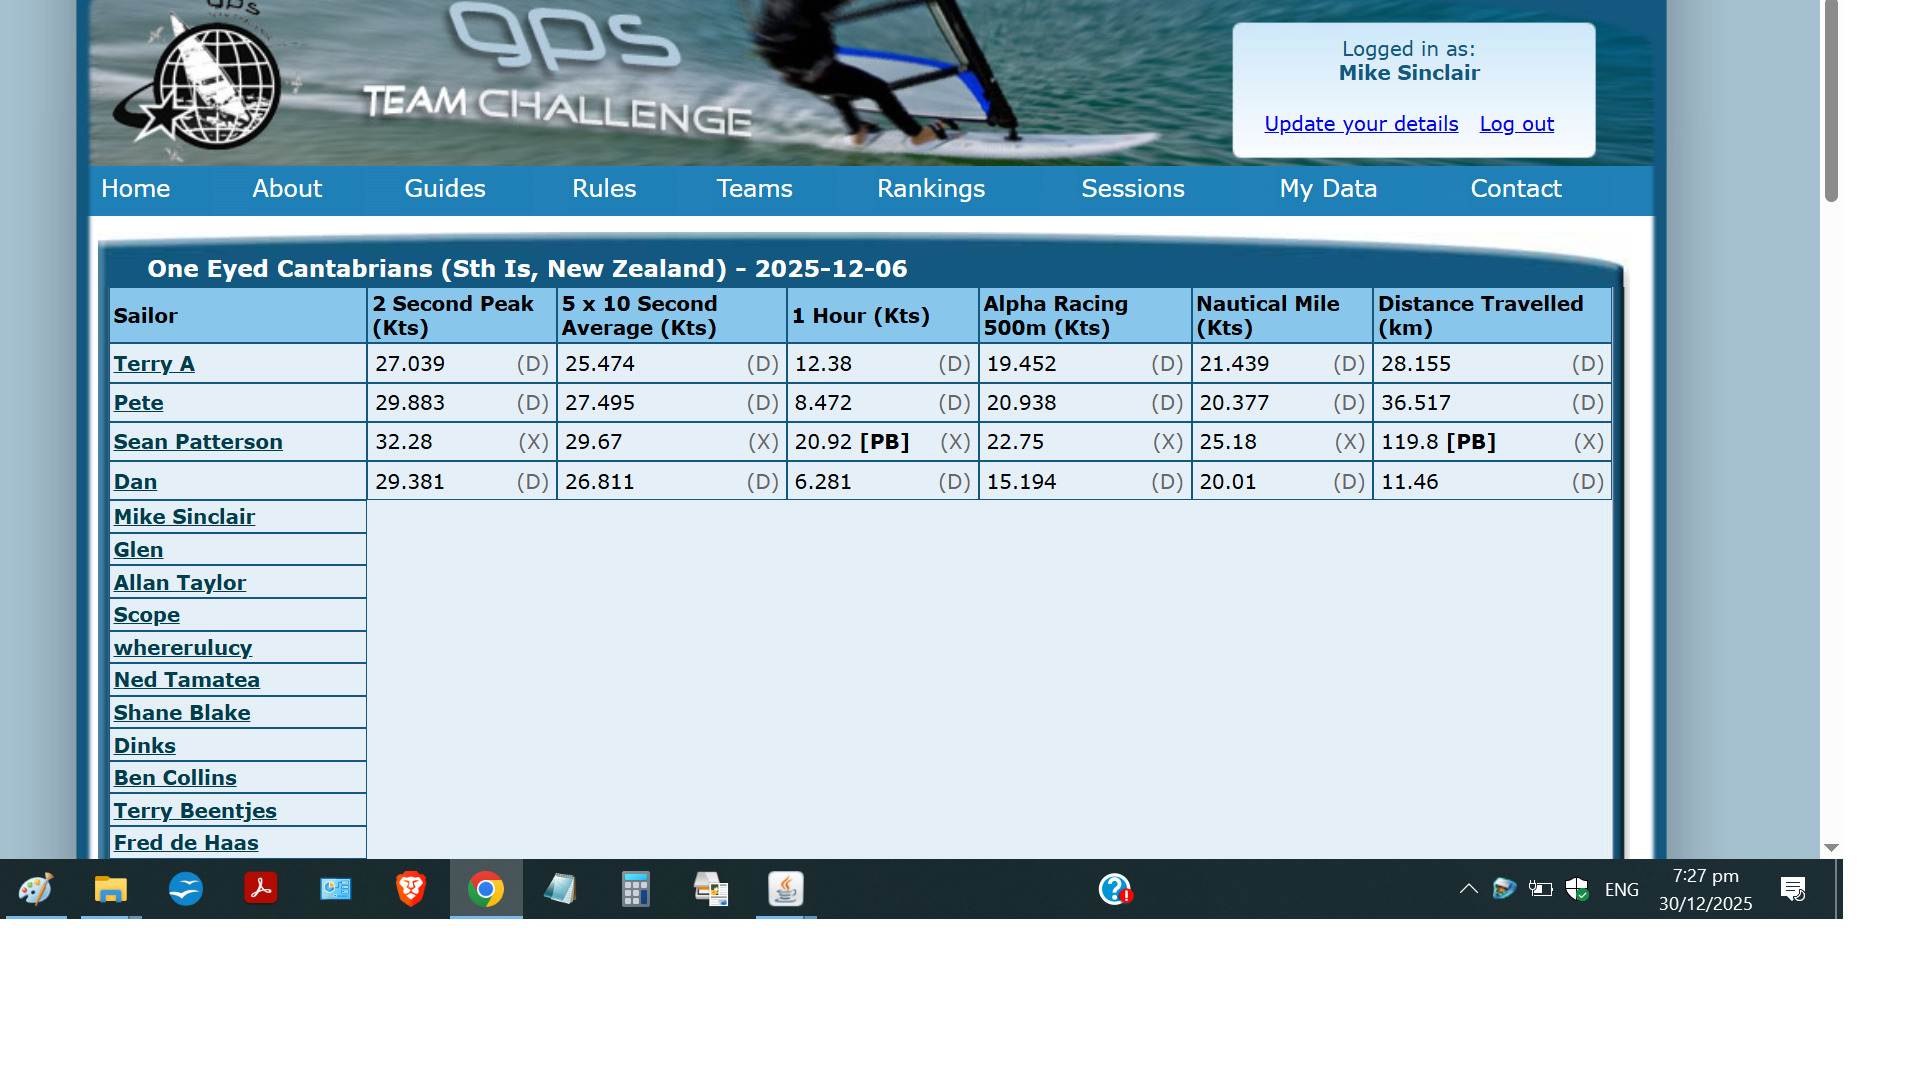Open the Paint app in the taskbar
Image resolution: width=1920 pixels, height=1080 pixels.
pos(35,889)
